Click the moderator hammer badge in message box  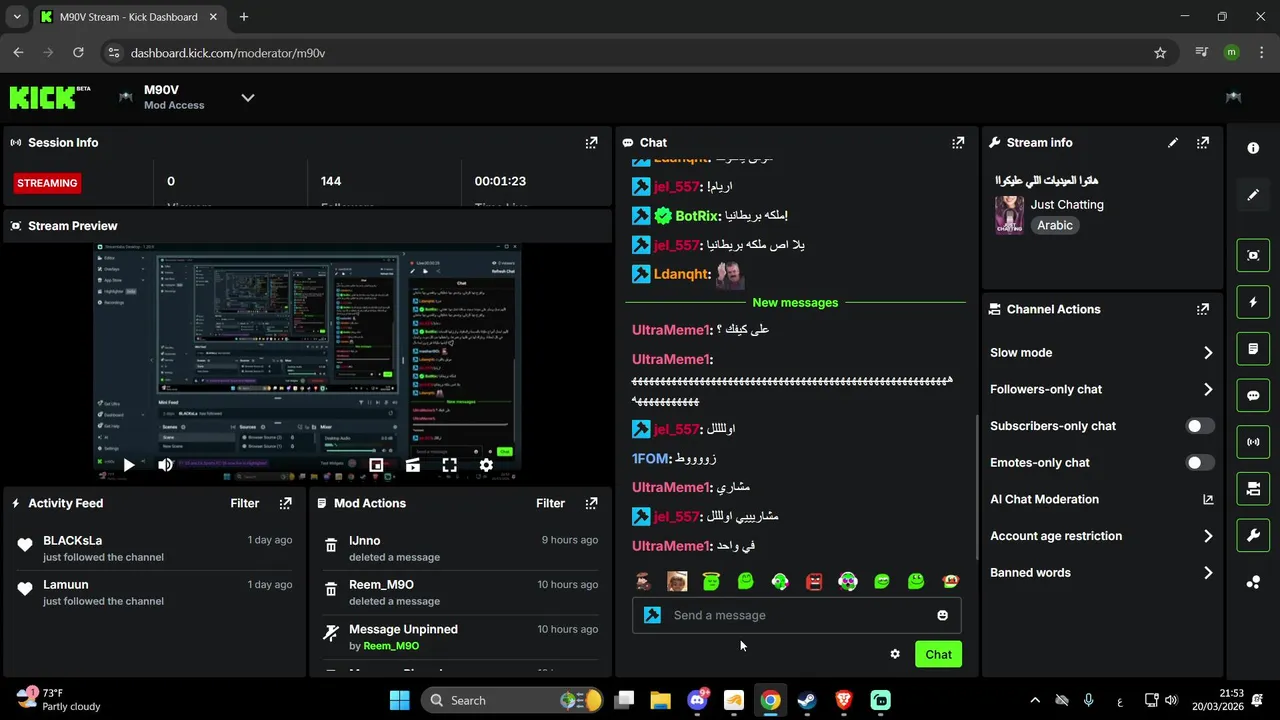[x=653, y=615]
